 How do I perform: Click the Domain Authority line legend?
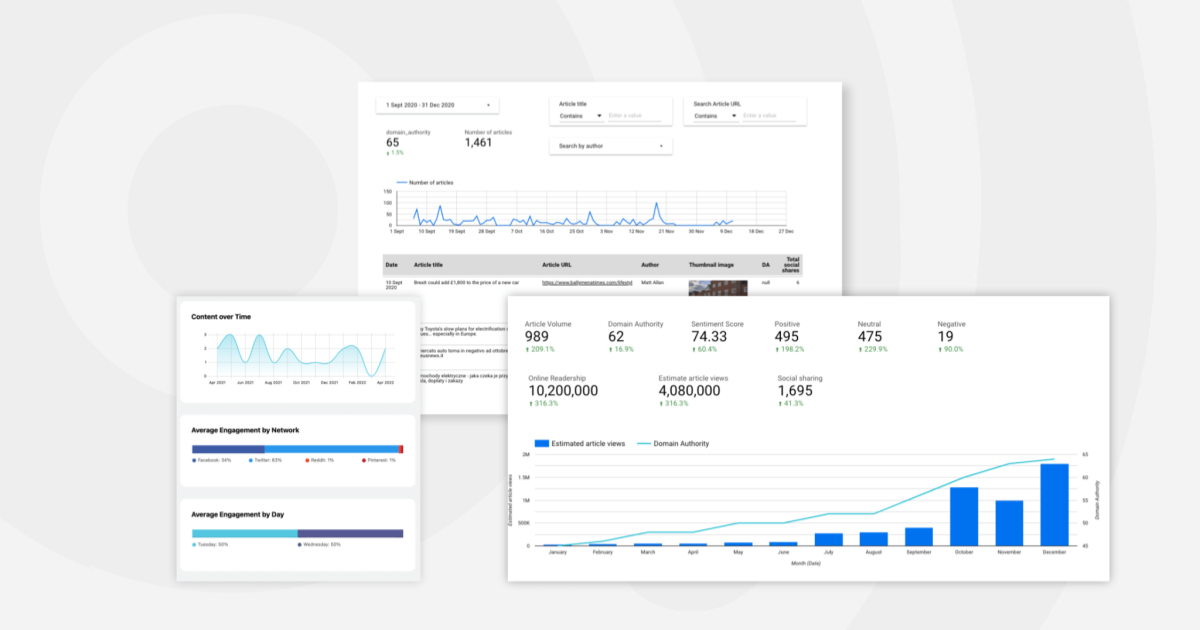pos(645,443)
